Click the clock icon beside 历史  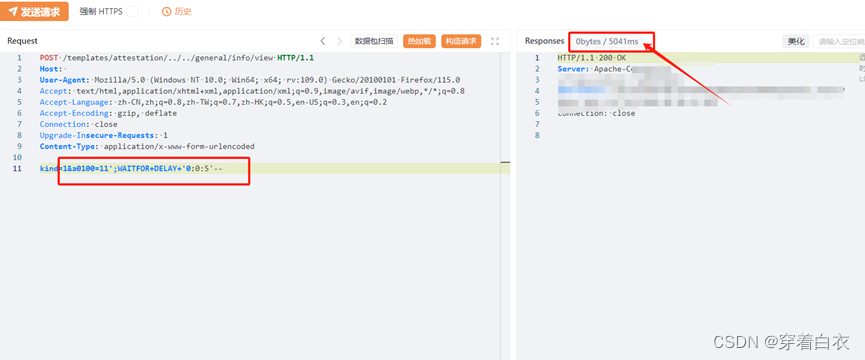point(167,12)
